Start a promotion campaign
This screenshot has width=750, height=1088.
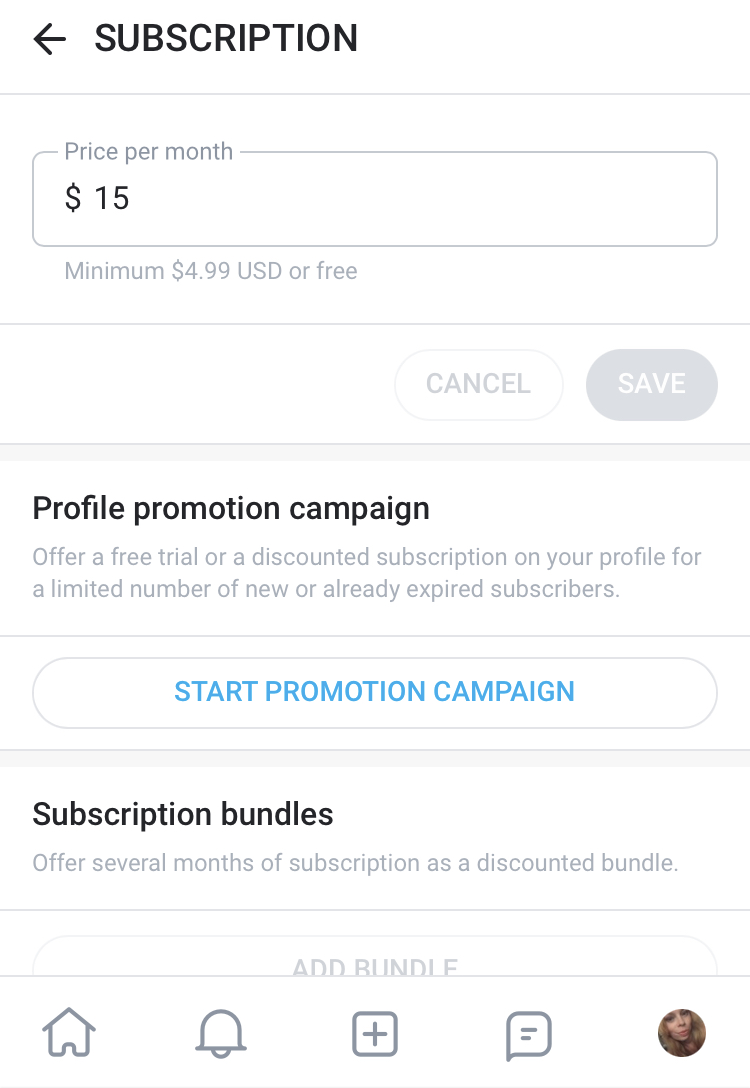point(375,692)
